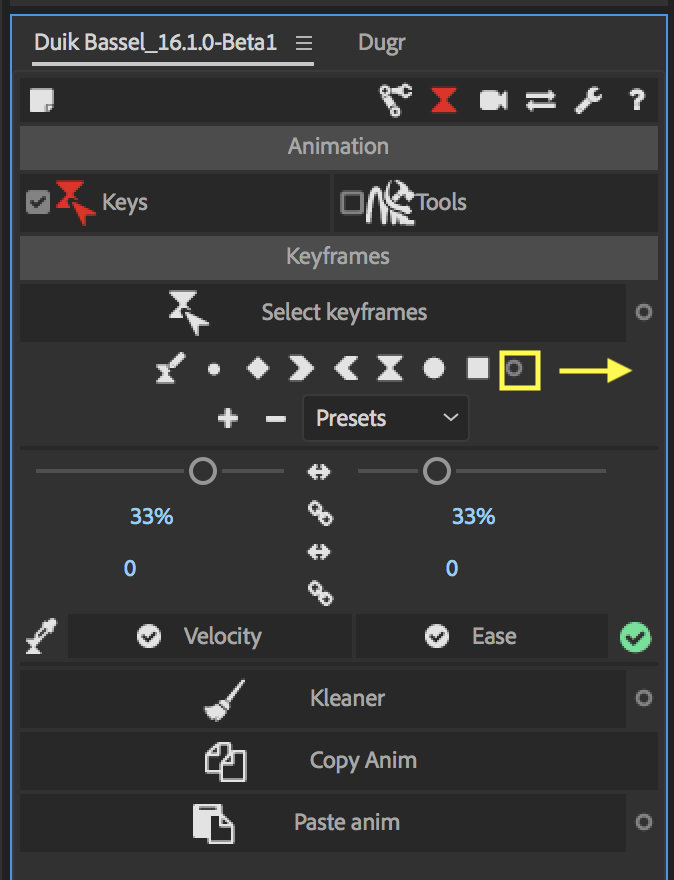Open Duik settings with the wrench icon
Image resolution: width=674 pixels, height=880 pixels.
coord(588,99)
